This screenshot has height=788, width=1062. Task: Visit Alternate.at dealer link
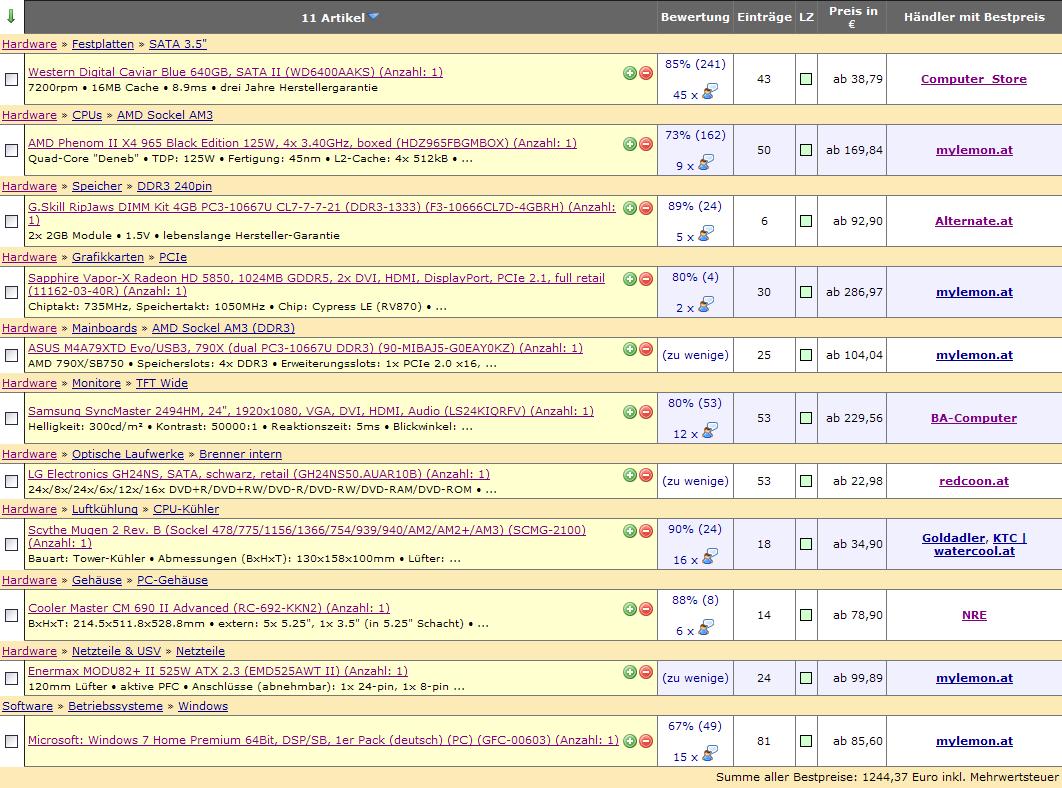coord(973,222)
